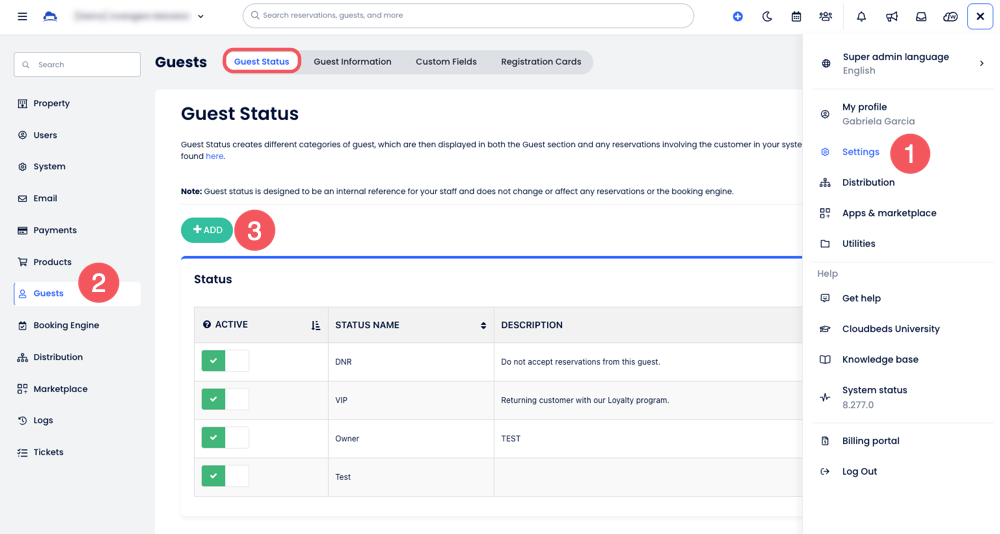Viewport: 1000px width, 534px height.
Task: Turn off the VIP status toggle
Action: [224, 399]
